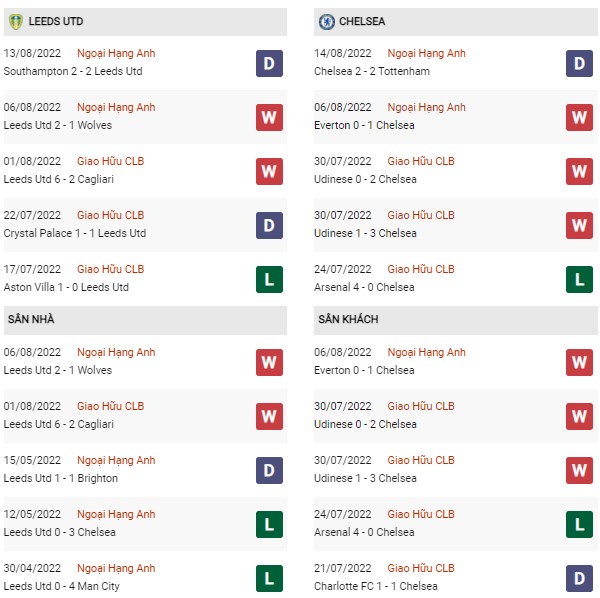
Task: Select the Everton 0-1 Chelsea match under Sân Khách
Action: coord(364,370)
